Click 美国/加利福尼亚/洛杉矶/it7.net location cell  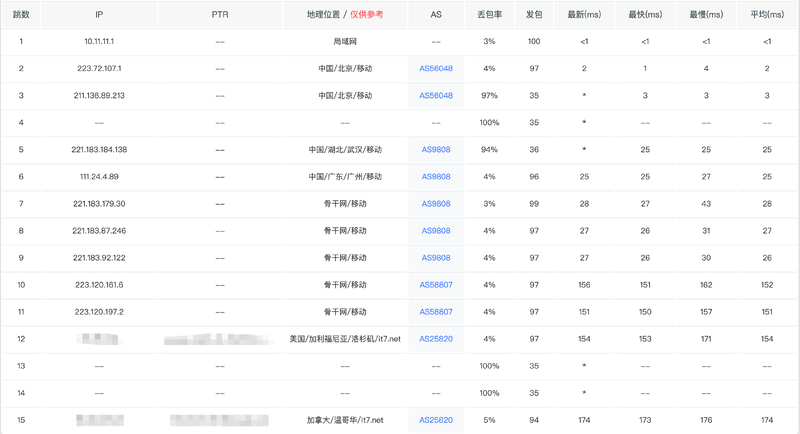[345, 339]
